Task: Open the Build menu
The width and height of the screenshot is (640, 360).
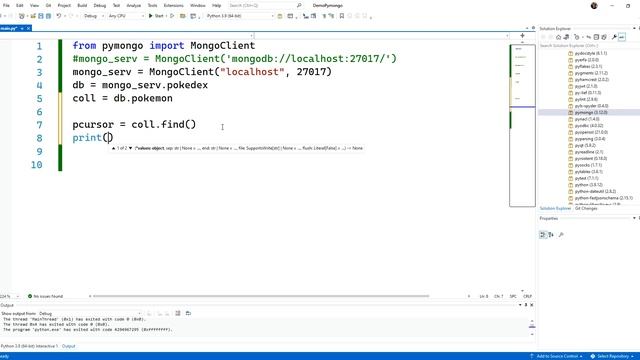Action: (82, 6)
